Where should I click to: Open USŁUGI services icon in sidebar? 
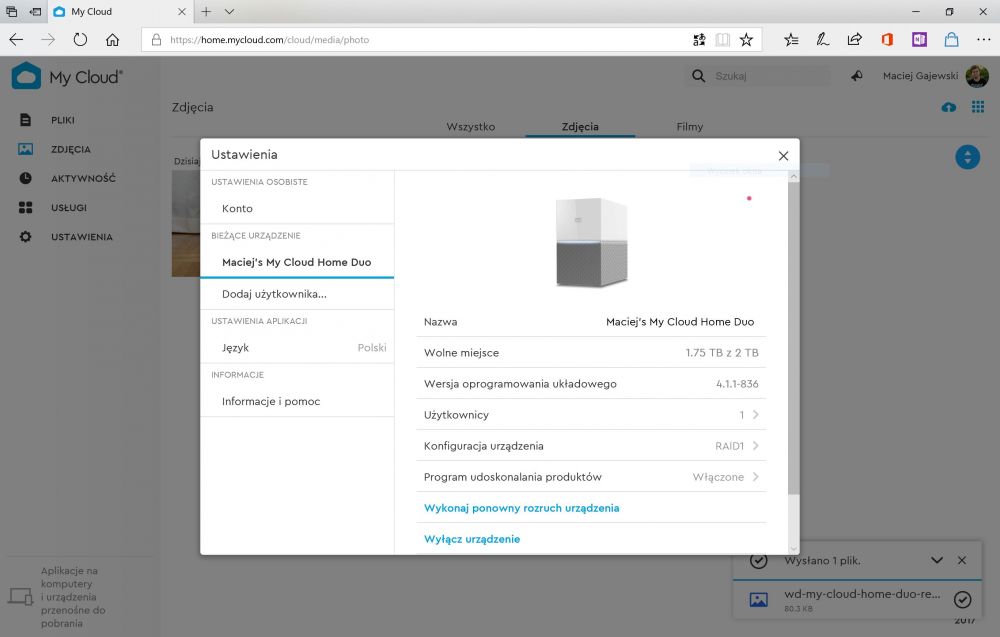tap(26, 207)
